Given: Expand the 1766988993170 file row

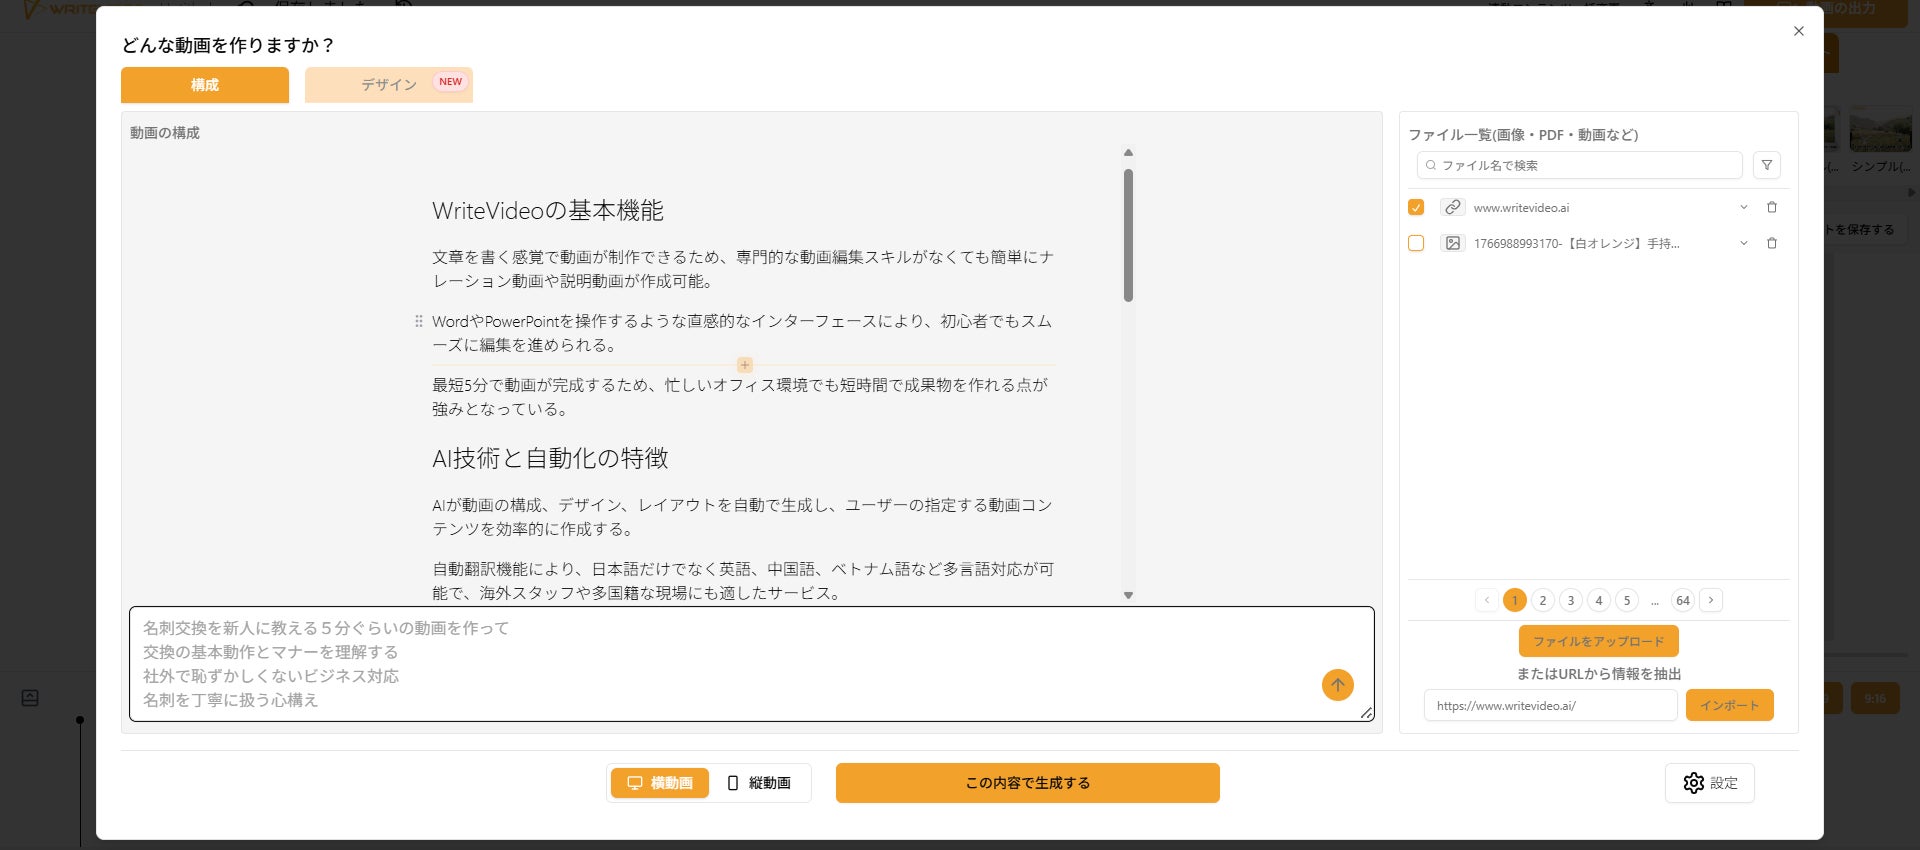Looking at the screenshot, I should point(1744,243).
